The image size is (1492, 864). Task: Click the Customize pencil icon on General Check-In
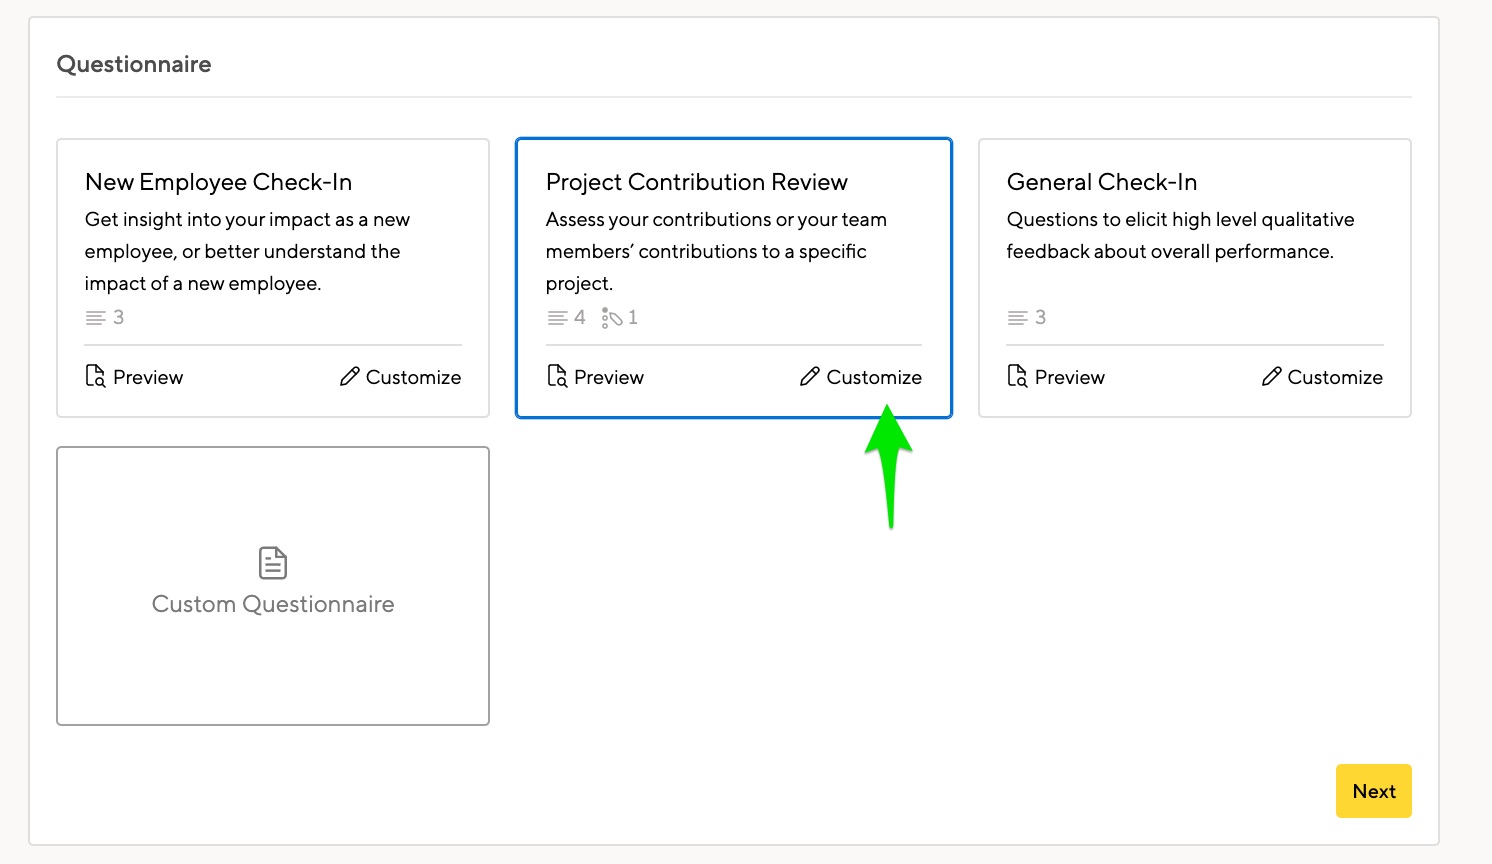(x=1271, y=377)
